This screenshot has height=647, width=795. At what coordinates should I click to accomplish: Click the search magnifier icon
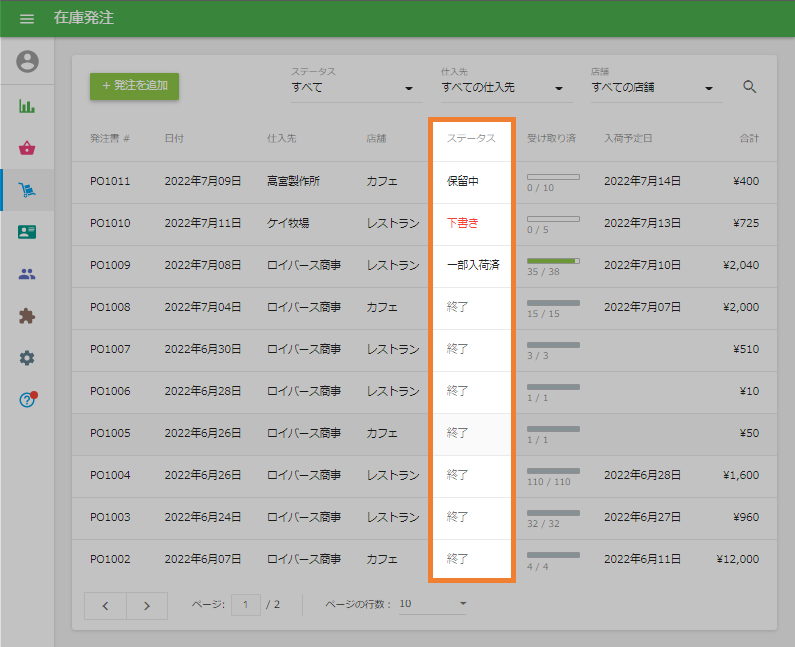pyautogui.click(x=750, y=87)
